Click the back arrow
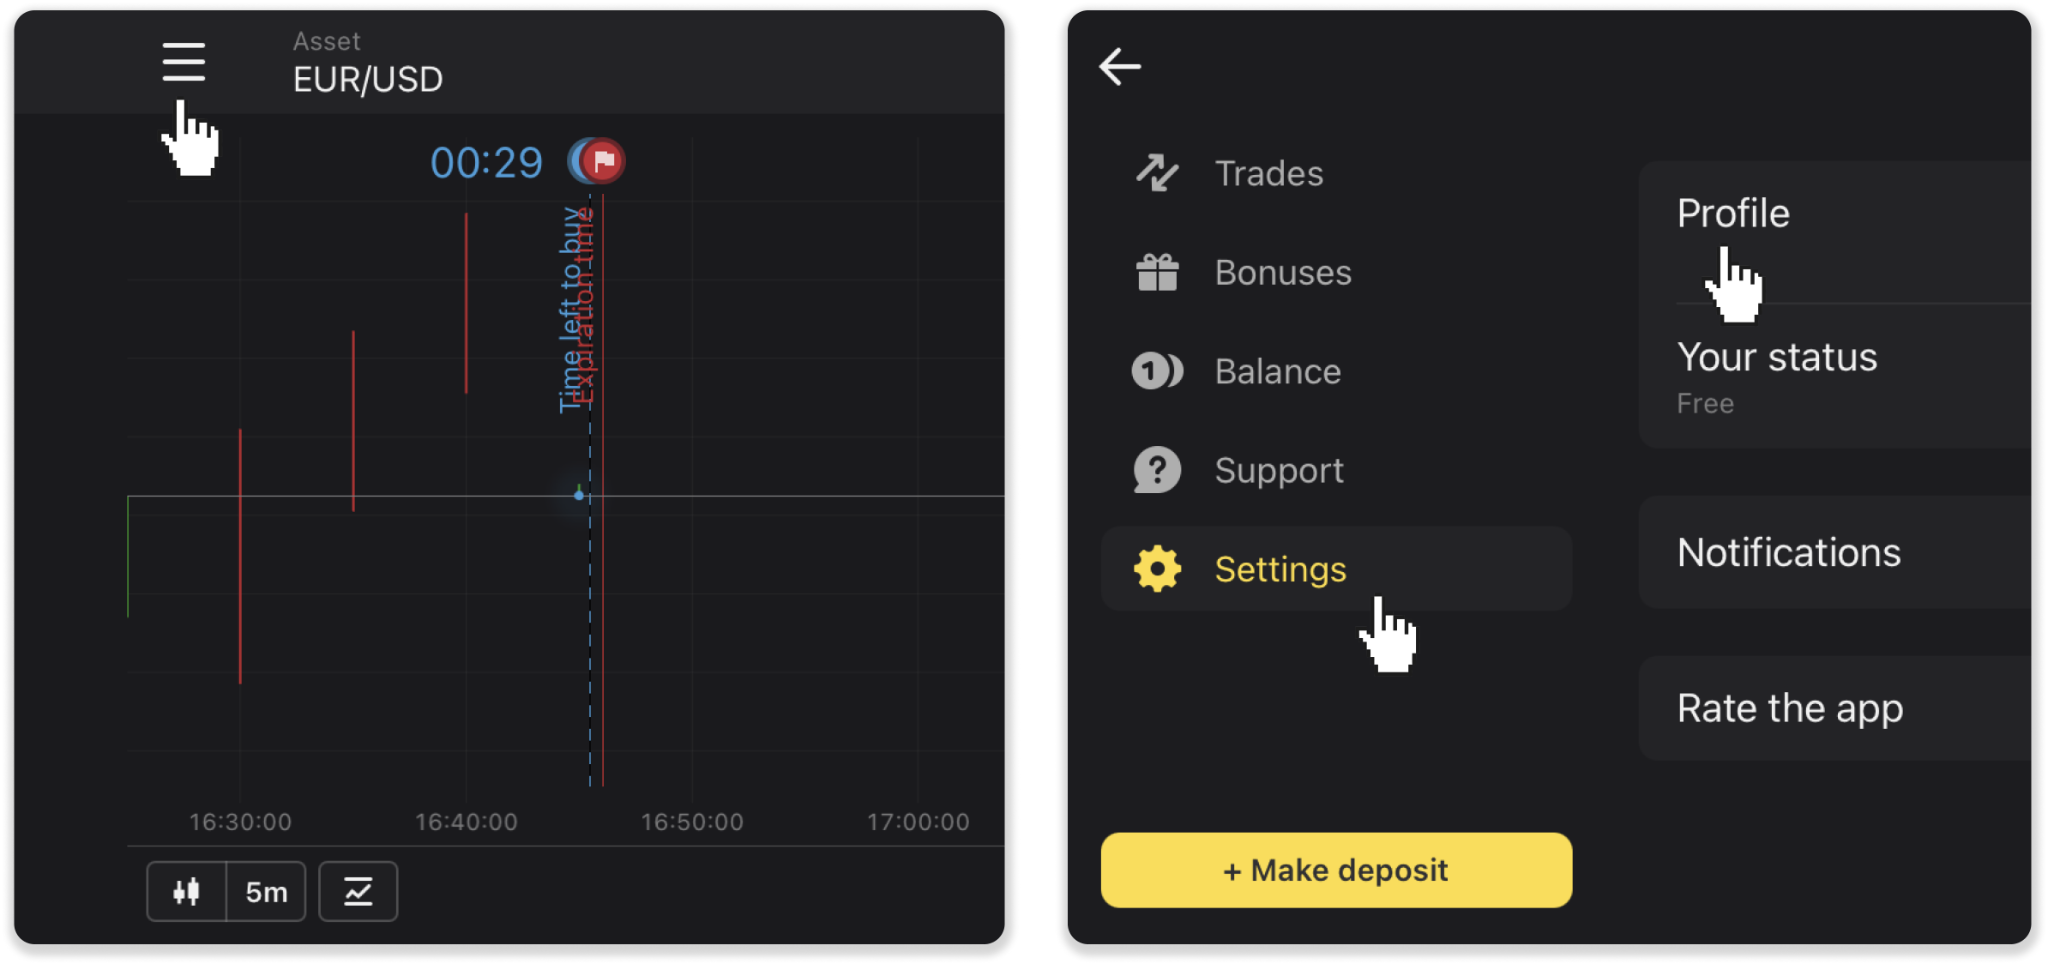This screenshot has width=2048, height=965. (x=1120, y=67)
